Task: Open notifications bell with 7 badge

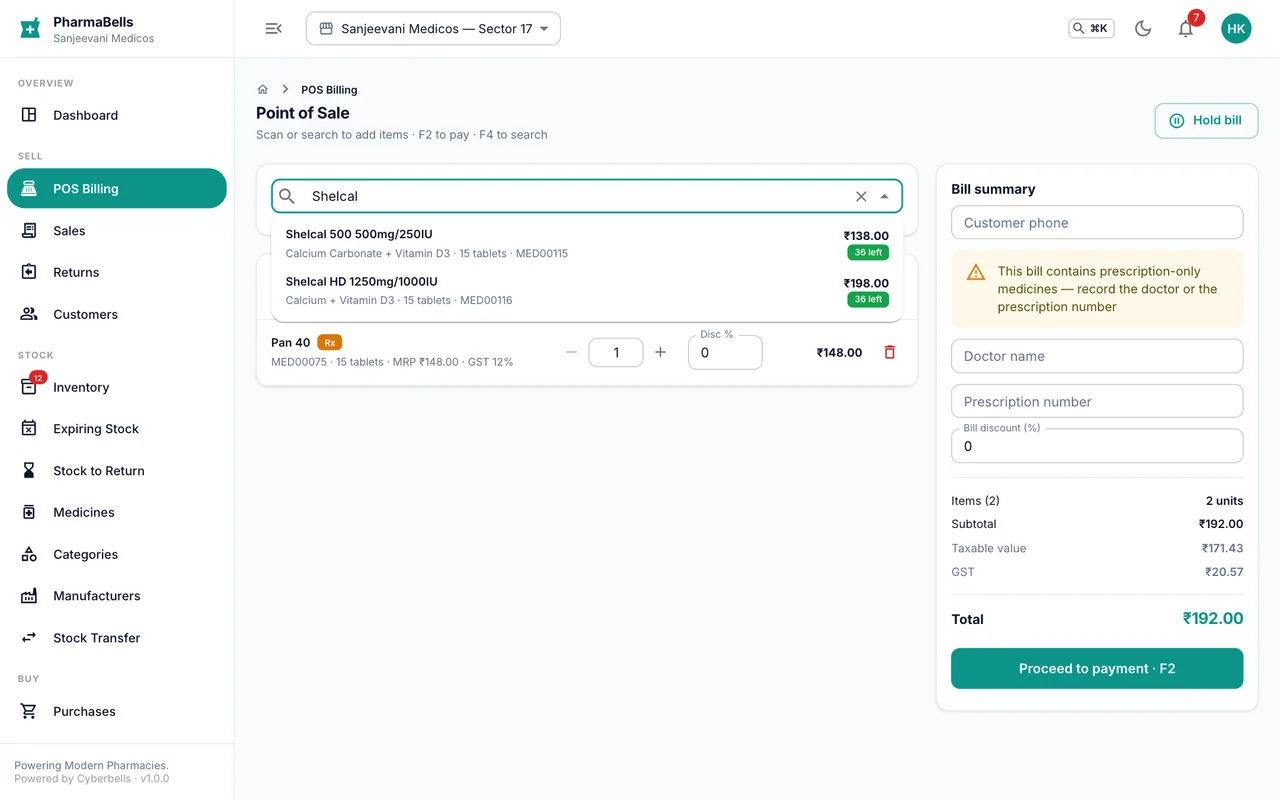Action: pos(1186,29)
